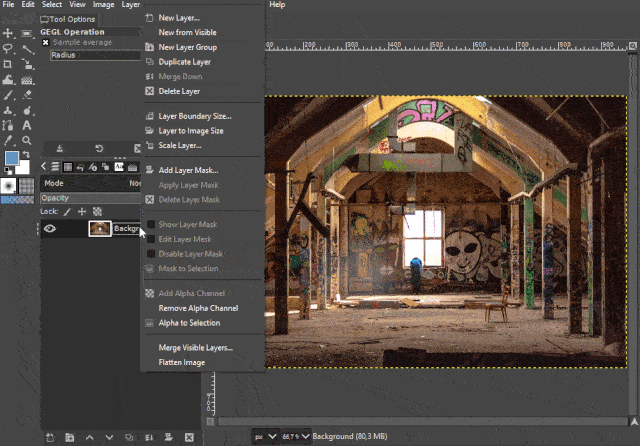Choose Duplicate Layer
640x446 pixels.
click(202, 62)
